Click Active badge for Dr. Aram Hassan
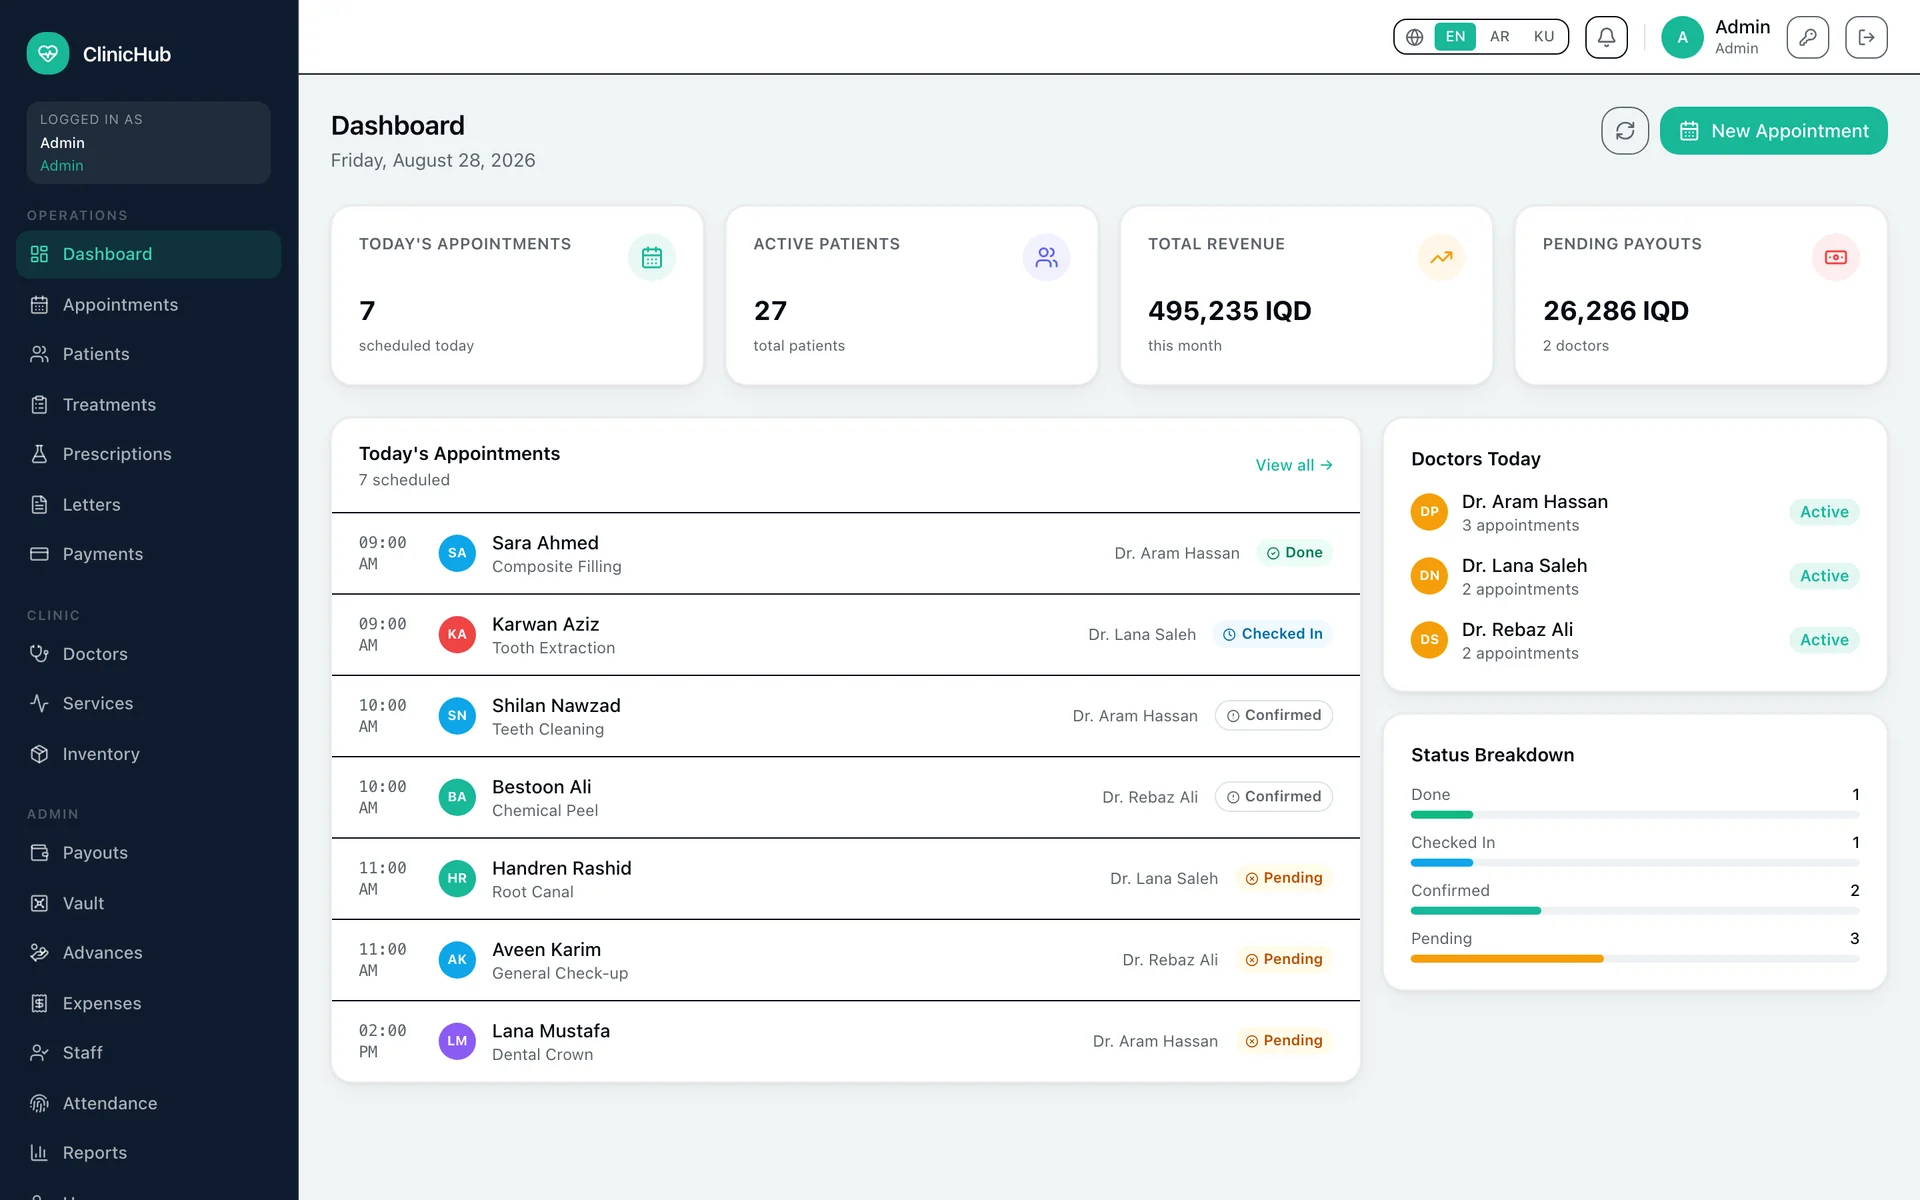1920x1200 pixels. [x=1824, y=512]
